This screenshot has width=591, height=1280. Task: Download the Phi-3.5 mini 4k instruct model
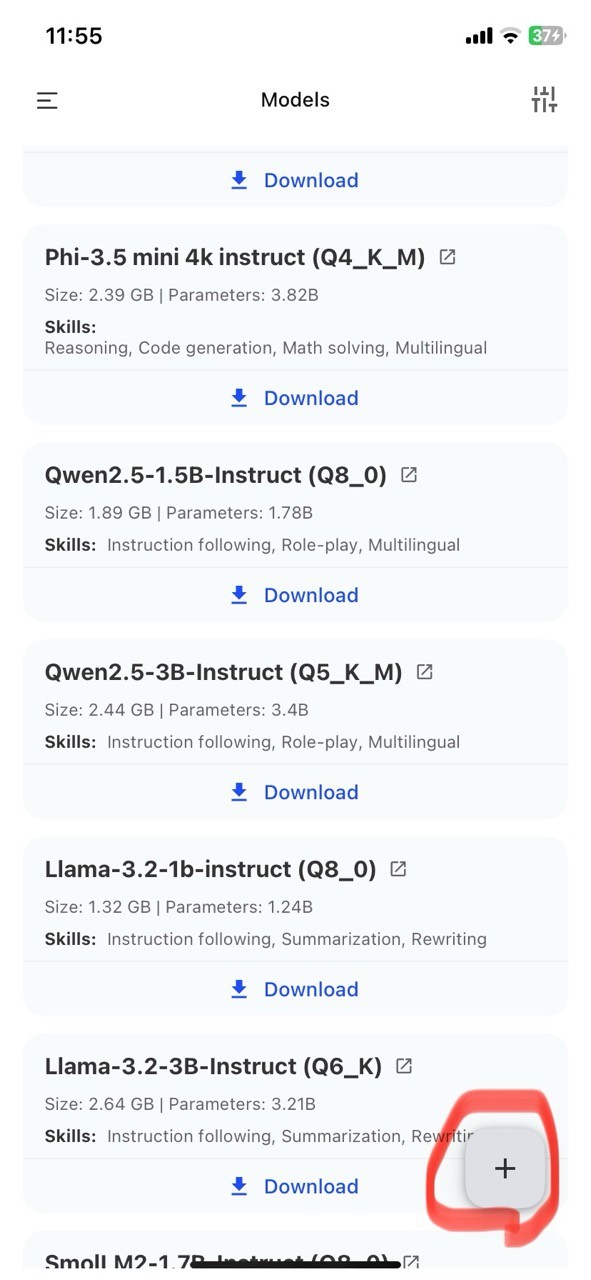[295, 398]
